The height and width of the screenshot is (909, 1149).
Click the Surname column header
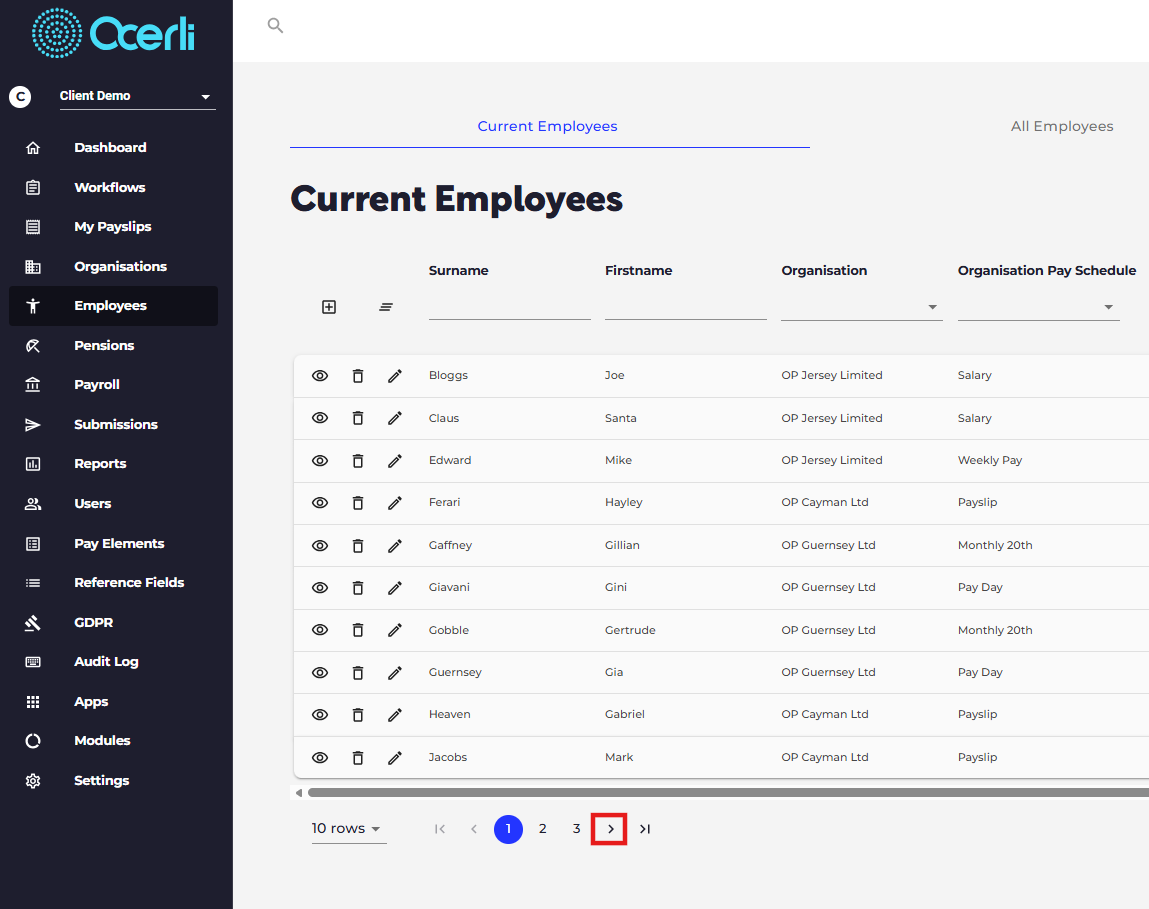pyautogui.click(x=459, y=271)
